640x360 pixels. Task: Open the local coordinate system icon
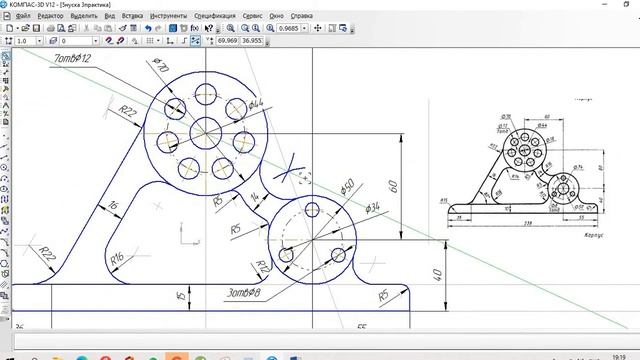pos(170,41)
